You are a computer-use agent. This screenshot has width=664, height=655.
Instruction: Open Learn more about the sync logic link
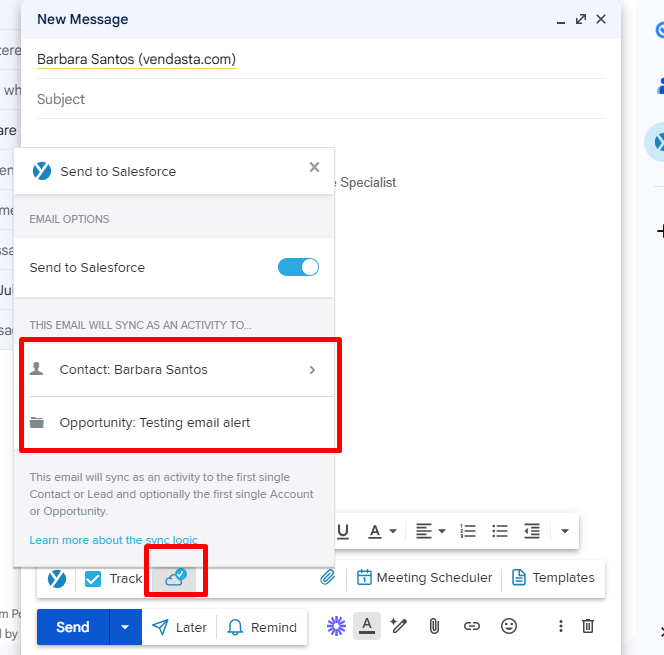(x=113, y=540)
